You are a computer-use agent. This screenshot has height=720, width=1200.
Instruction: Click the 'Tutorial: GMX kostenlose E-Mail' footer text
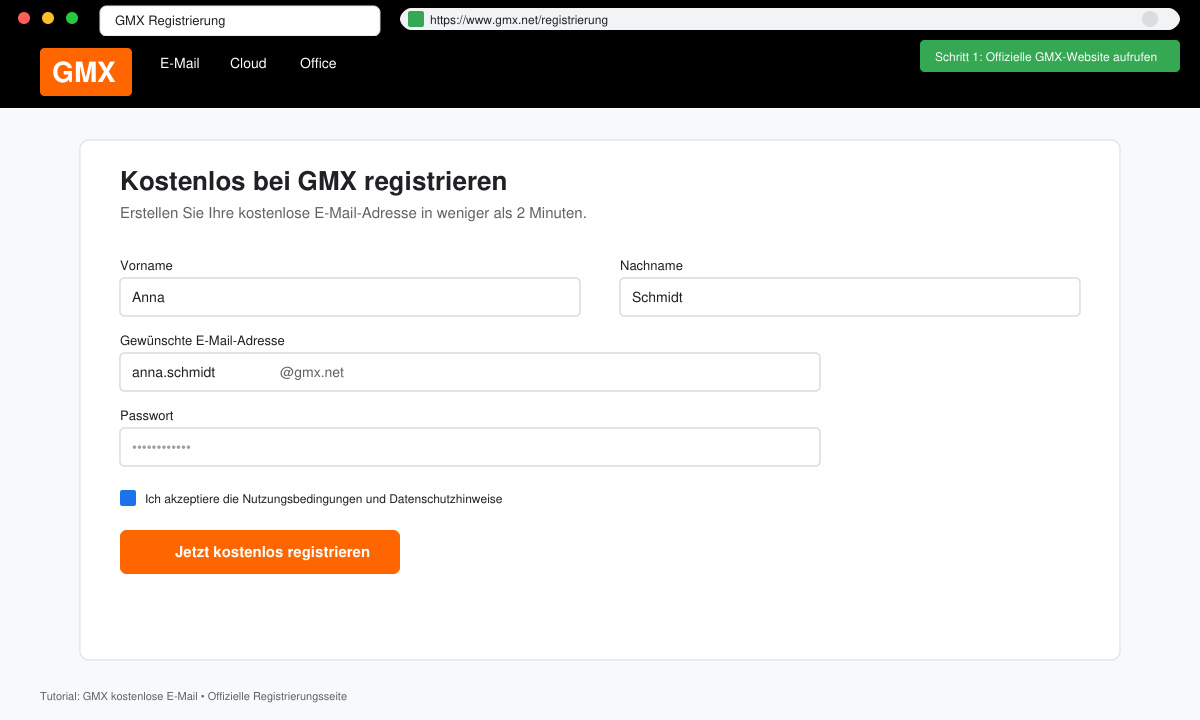(x=193, y=696)
